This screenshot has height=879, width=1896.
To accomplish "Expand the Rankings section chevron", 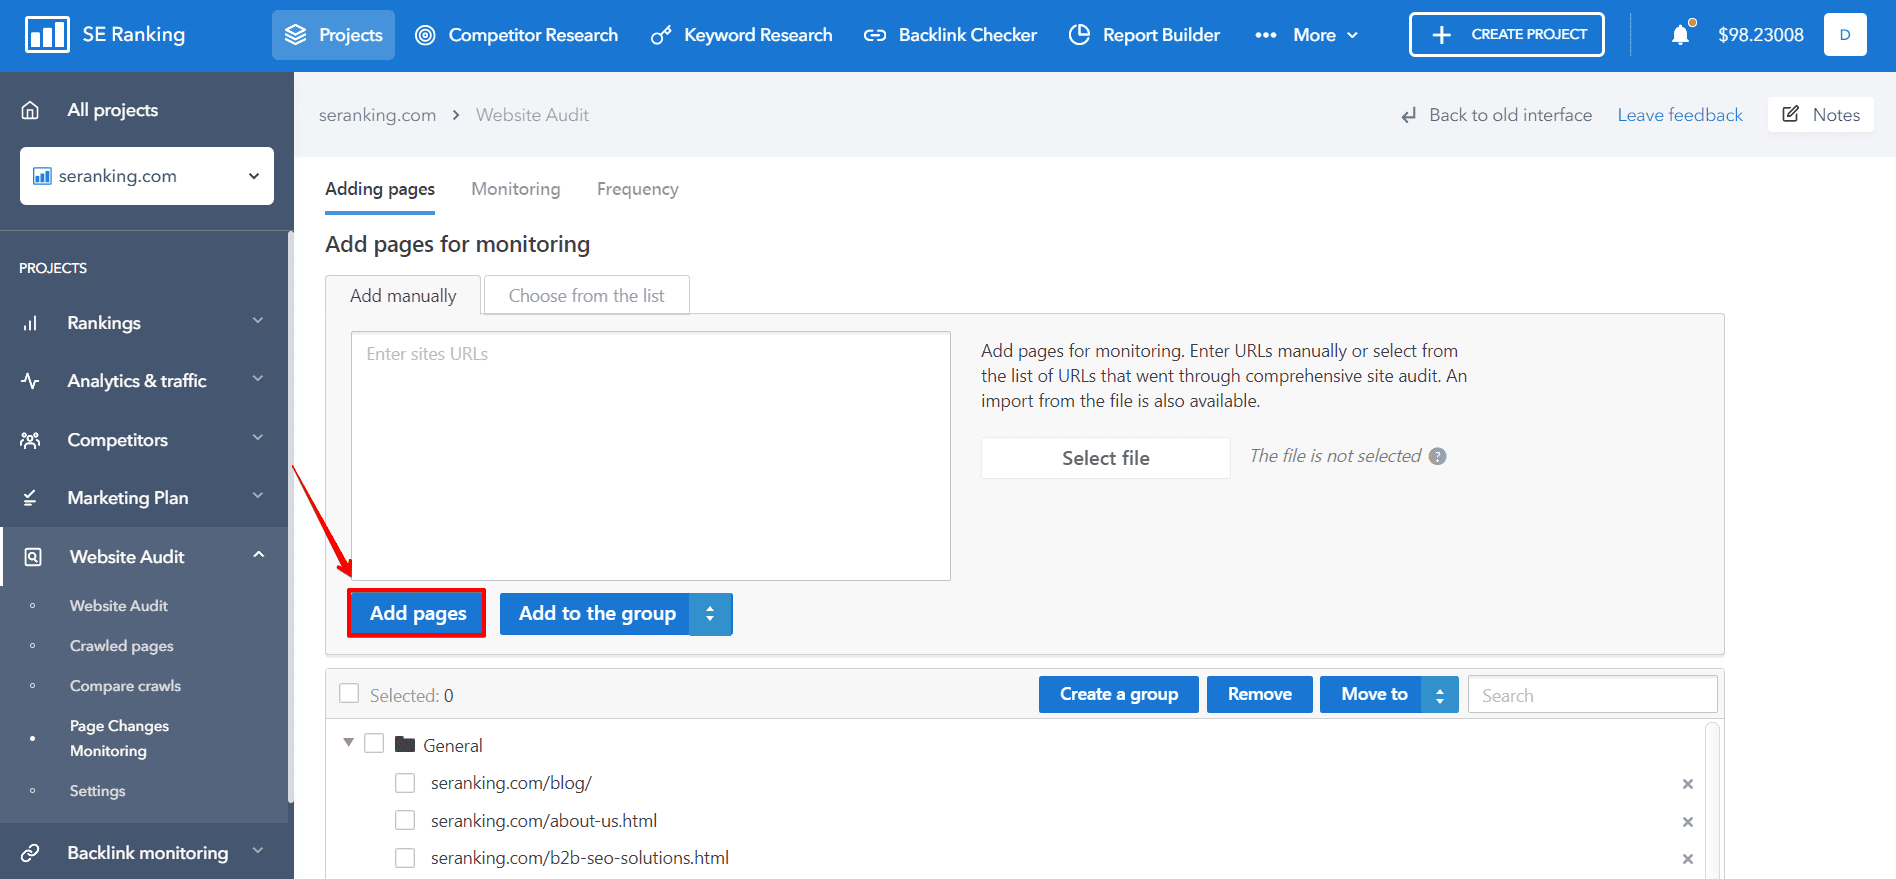I will (258, 321).
